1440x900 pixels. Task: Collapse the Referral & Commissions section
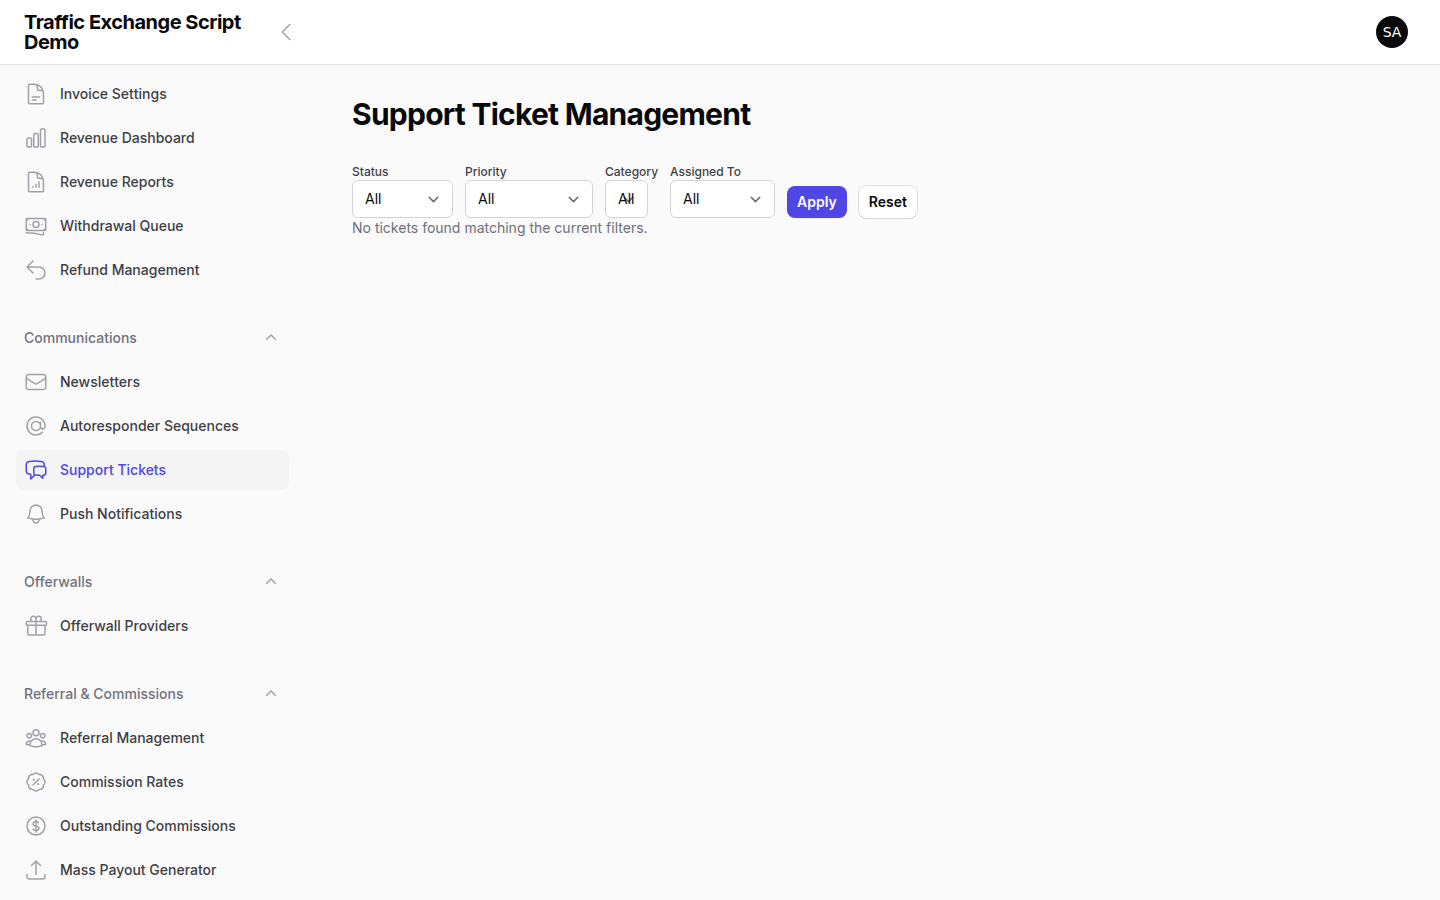point(270,693)
